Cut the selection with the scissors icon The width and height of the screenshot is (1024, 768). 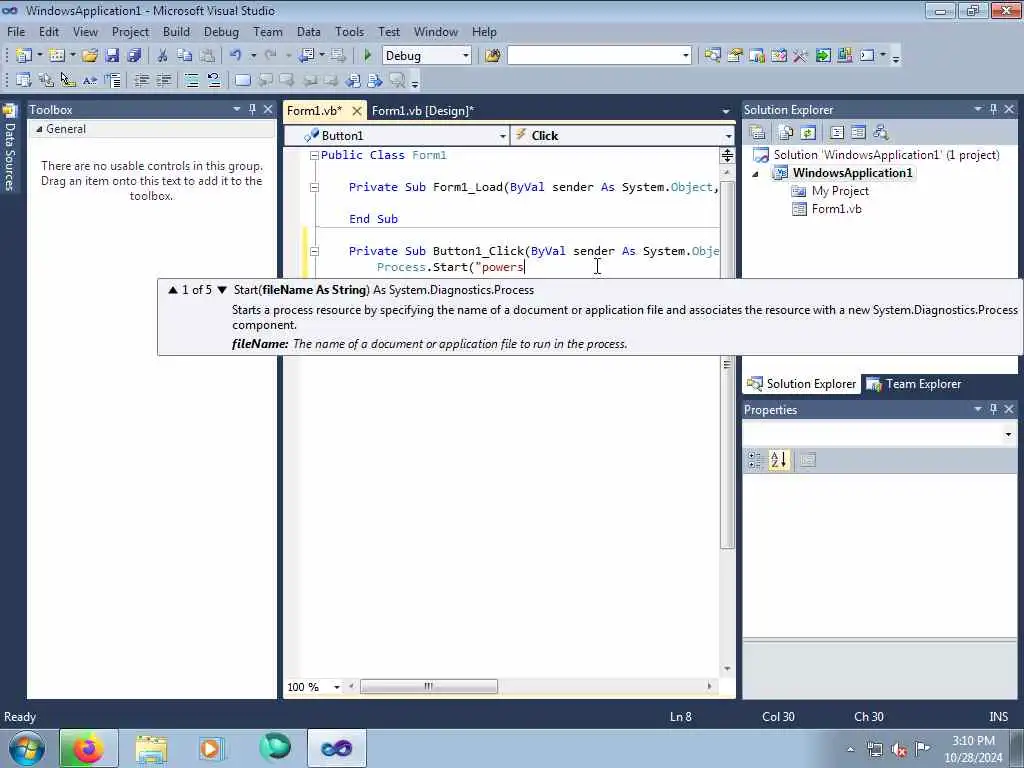click(163, 56)
